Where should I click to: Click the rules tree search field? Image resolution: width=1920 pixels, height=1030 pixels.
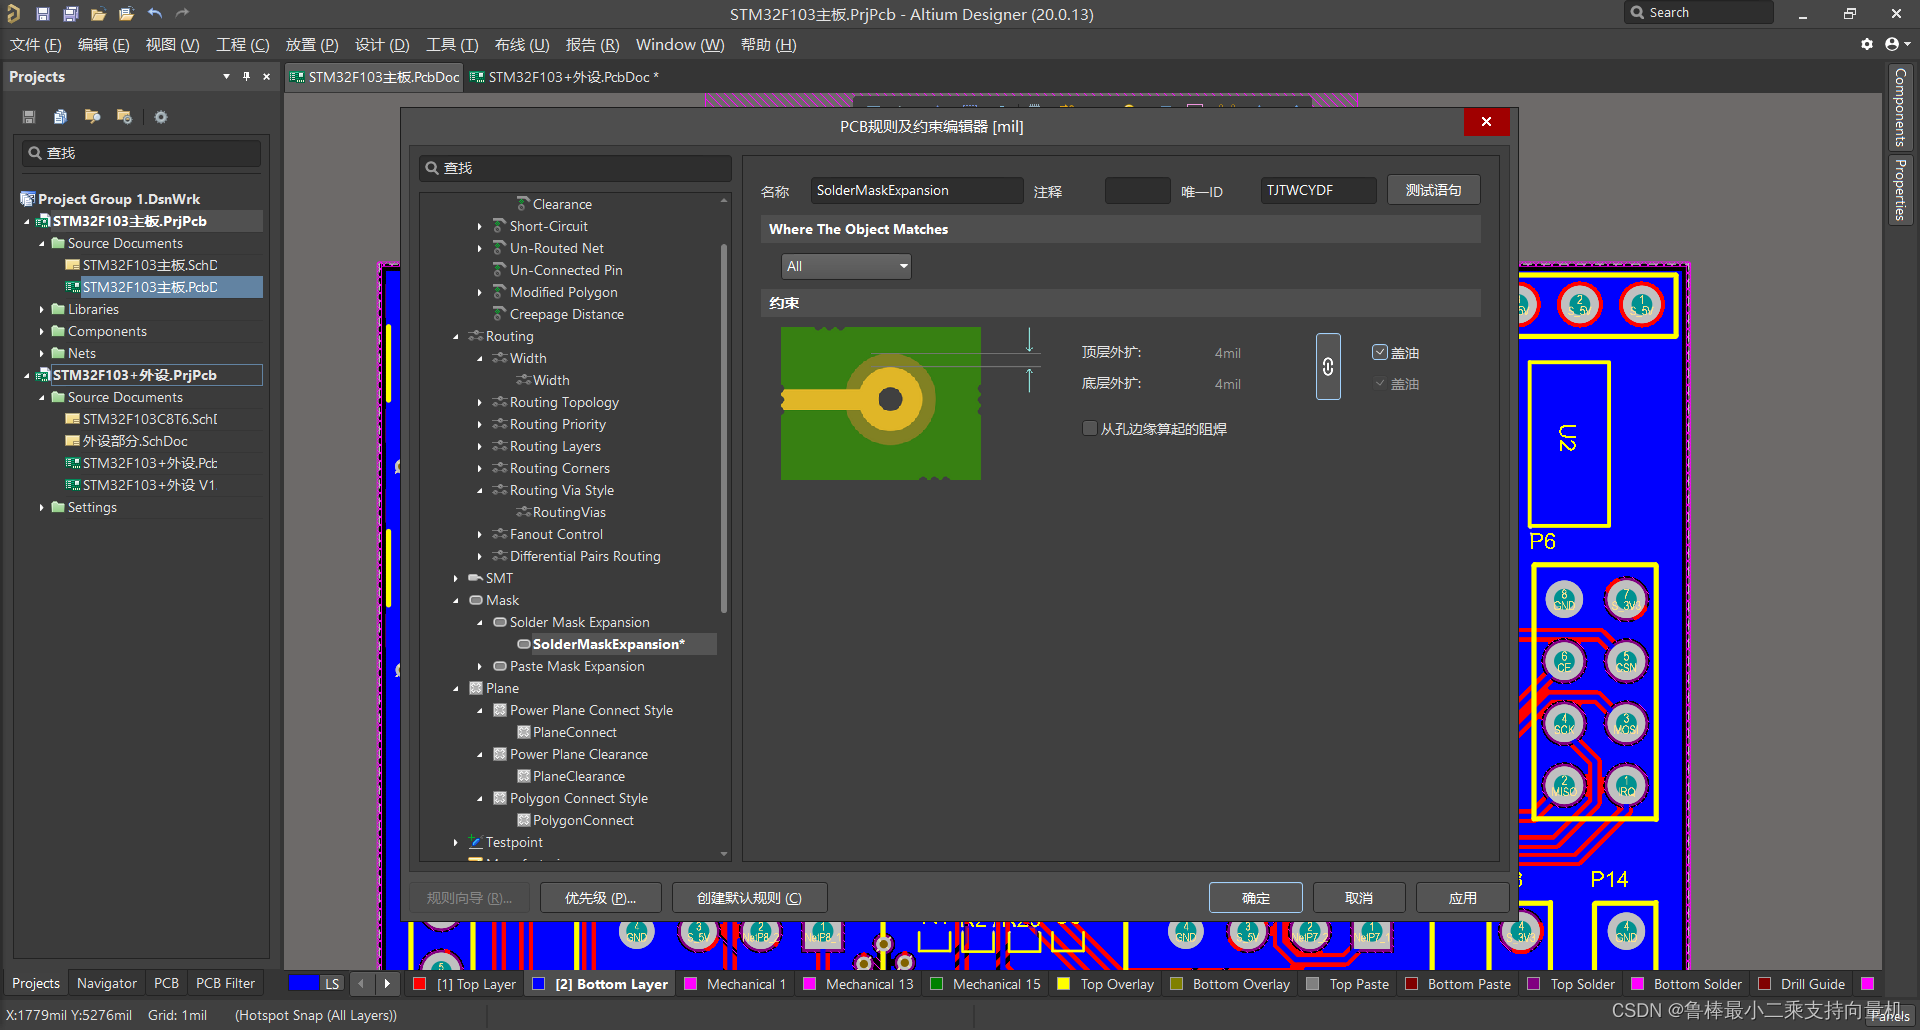[x=575, y=168]
